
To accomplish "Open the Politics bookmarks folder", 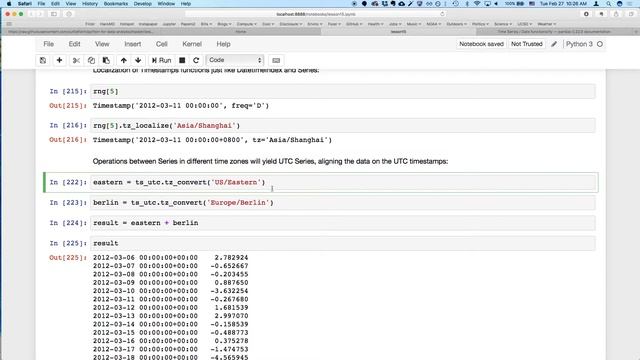I will click(x=480, y=24).
